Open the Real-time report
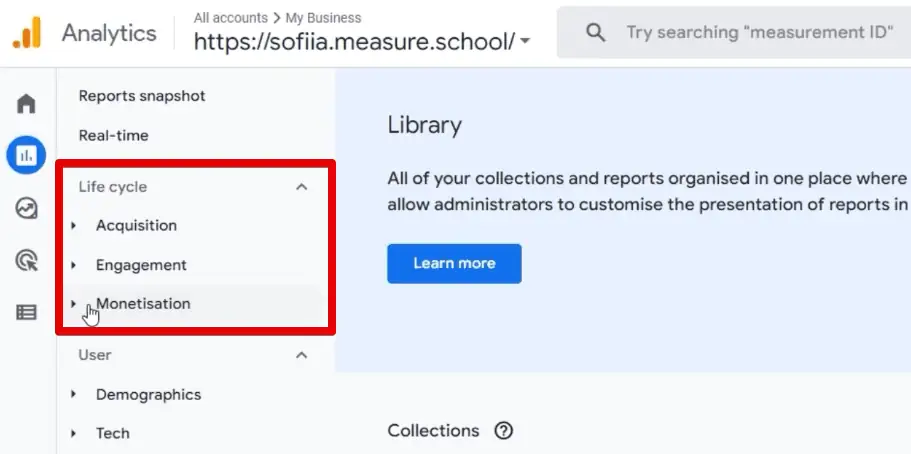This screenshot has width=911, height=454. (113, 136)
